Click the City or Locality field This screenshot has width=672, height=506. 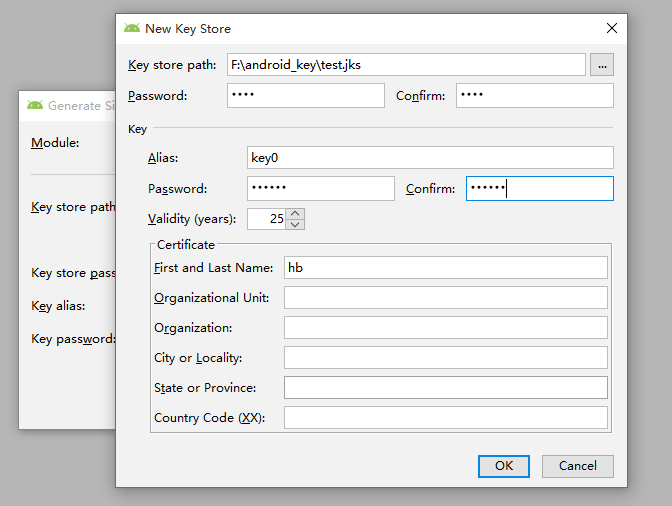pyautogui.click(x=446, y=357)
